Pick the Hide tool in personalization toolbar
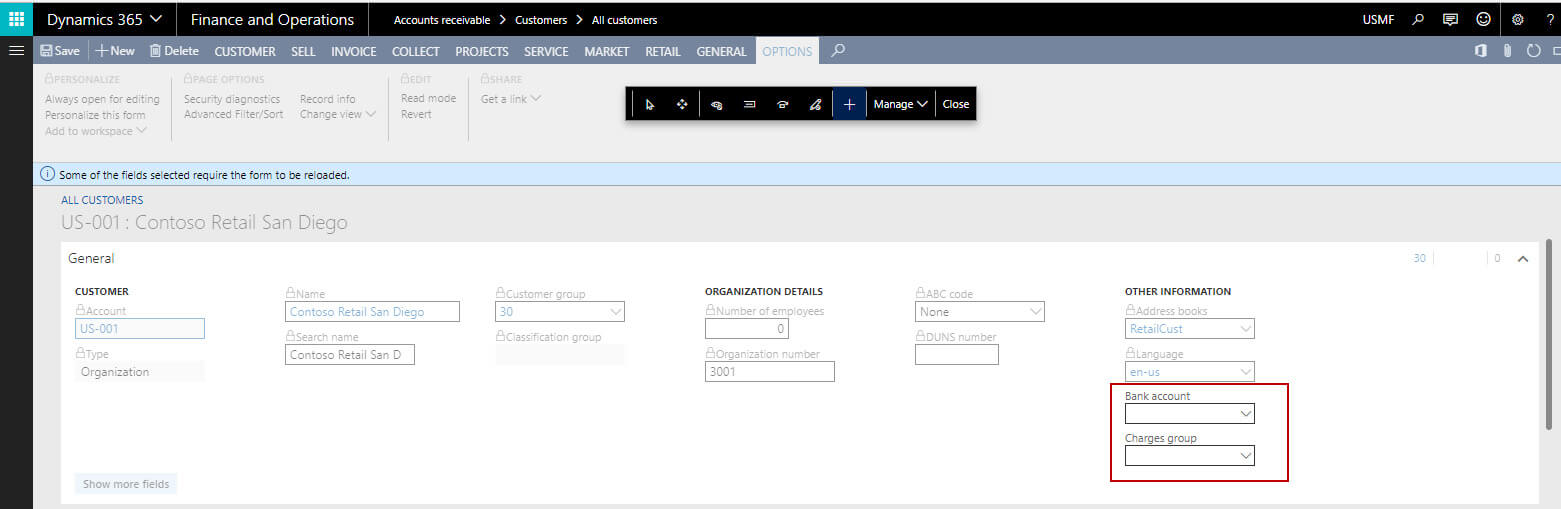 coord(716,104)
